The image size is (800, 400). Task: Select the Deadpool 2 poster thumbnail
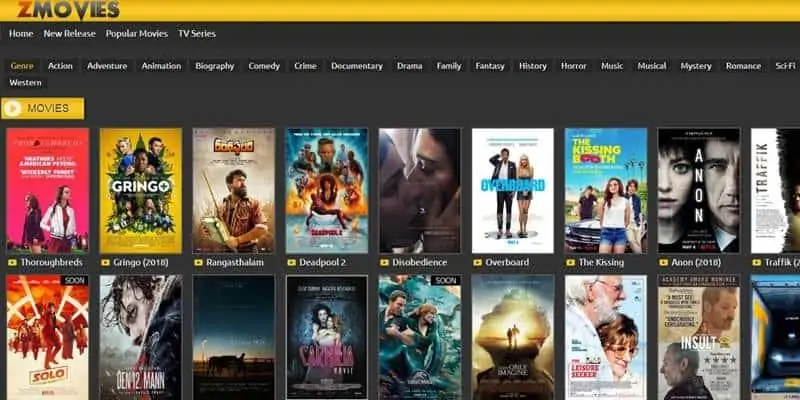(x=326, y=190)
